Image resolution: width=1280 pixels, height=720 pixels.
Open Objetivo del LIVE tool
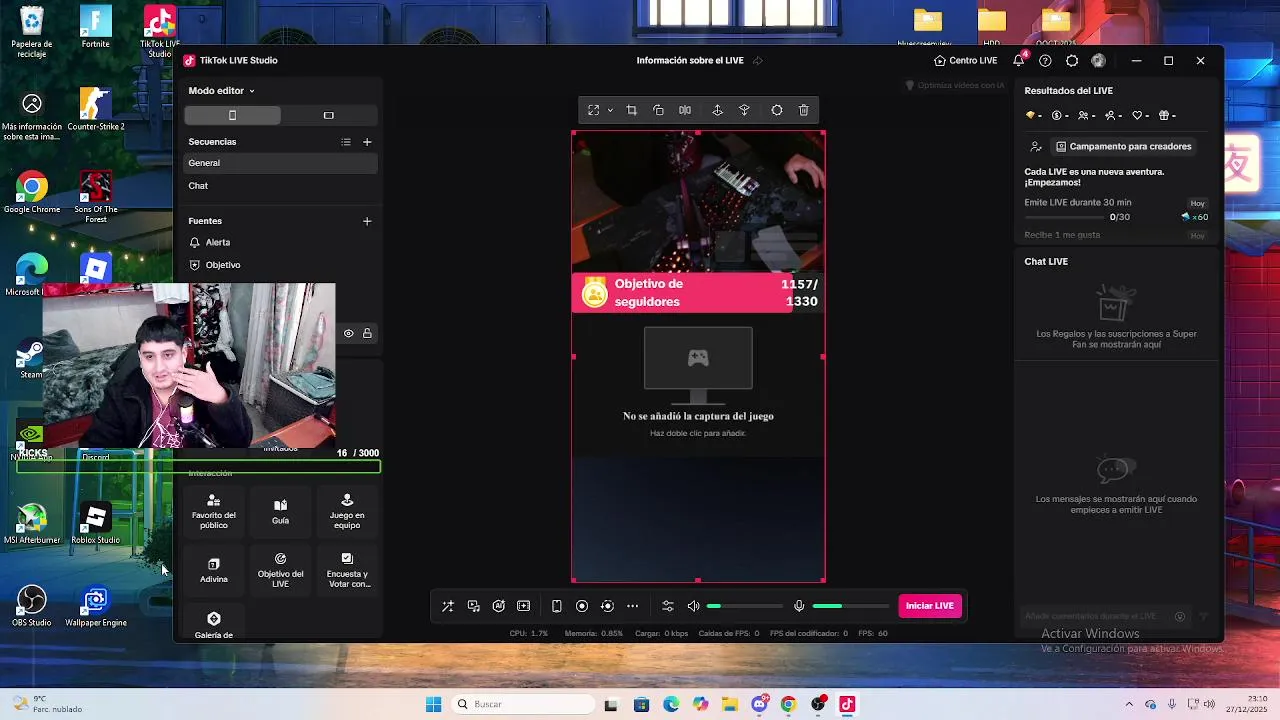coord(280,570)
